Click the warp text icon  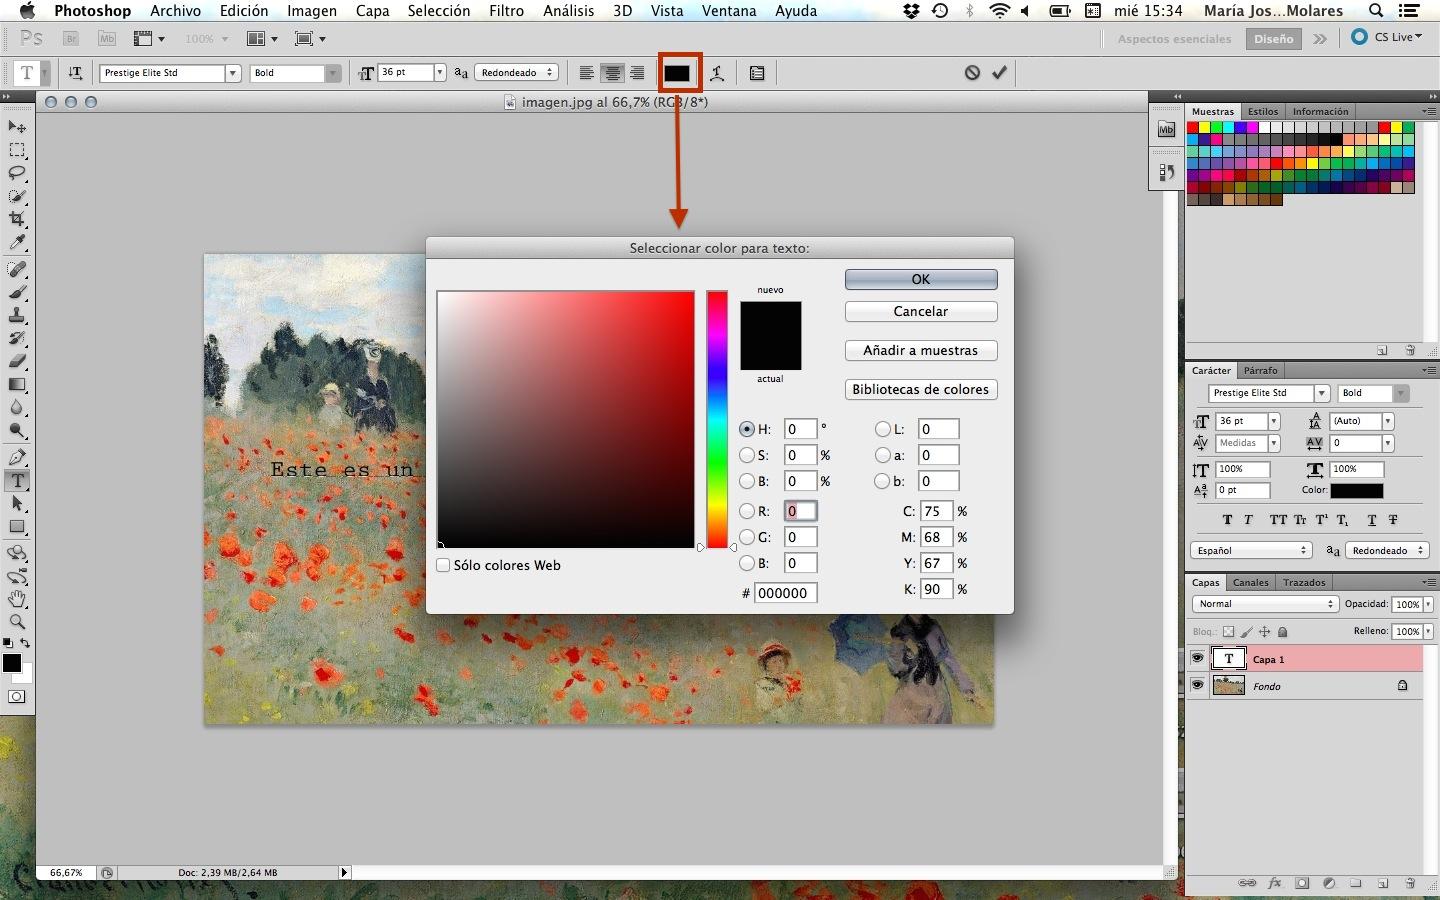(x=717, y=73)
